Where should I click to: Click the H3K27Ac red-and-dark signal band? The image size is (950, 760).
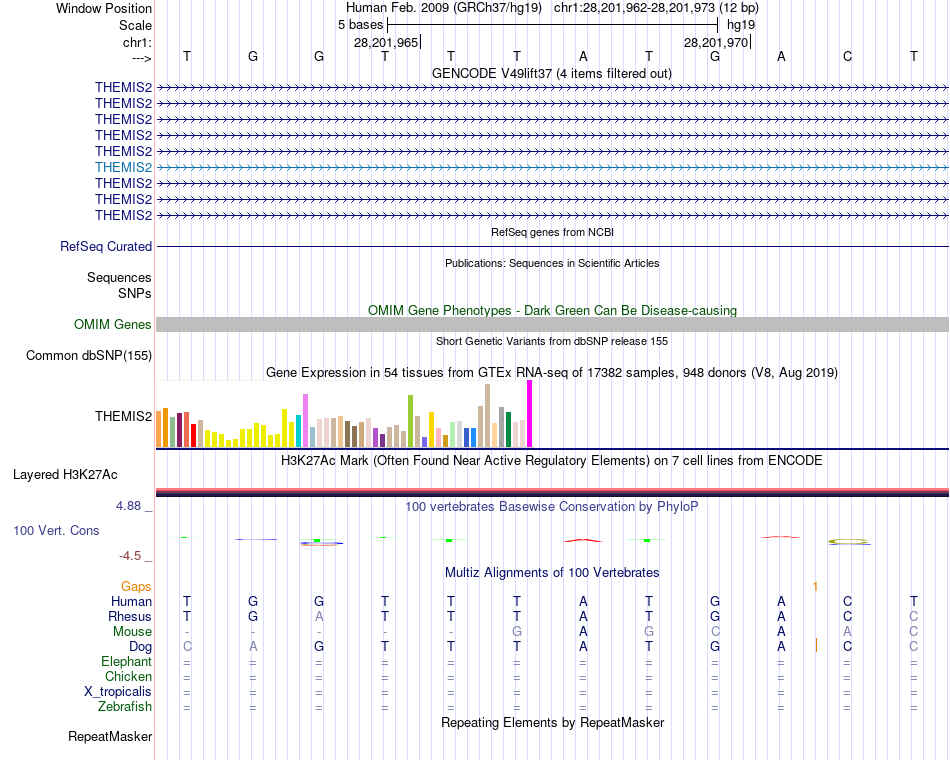click(552, 492)
